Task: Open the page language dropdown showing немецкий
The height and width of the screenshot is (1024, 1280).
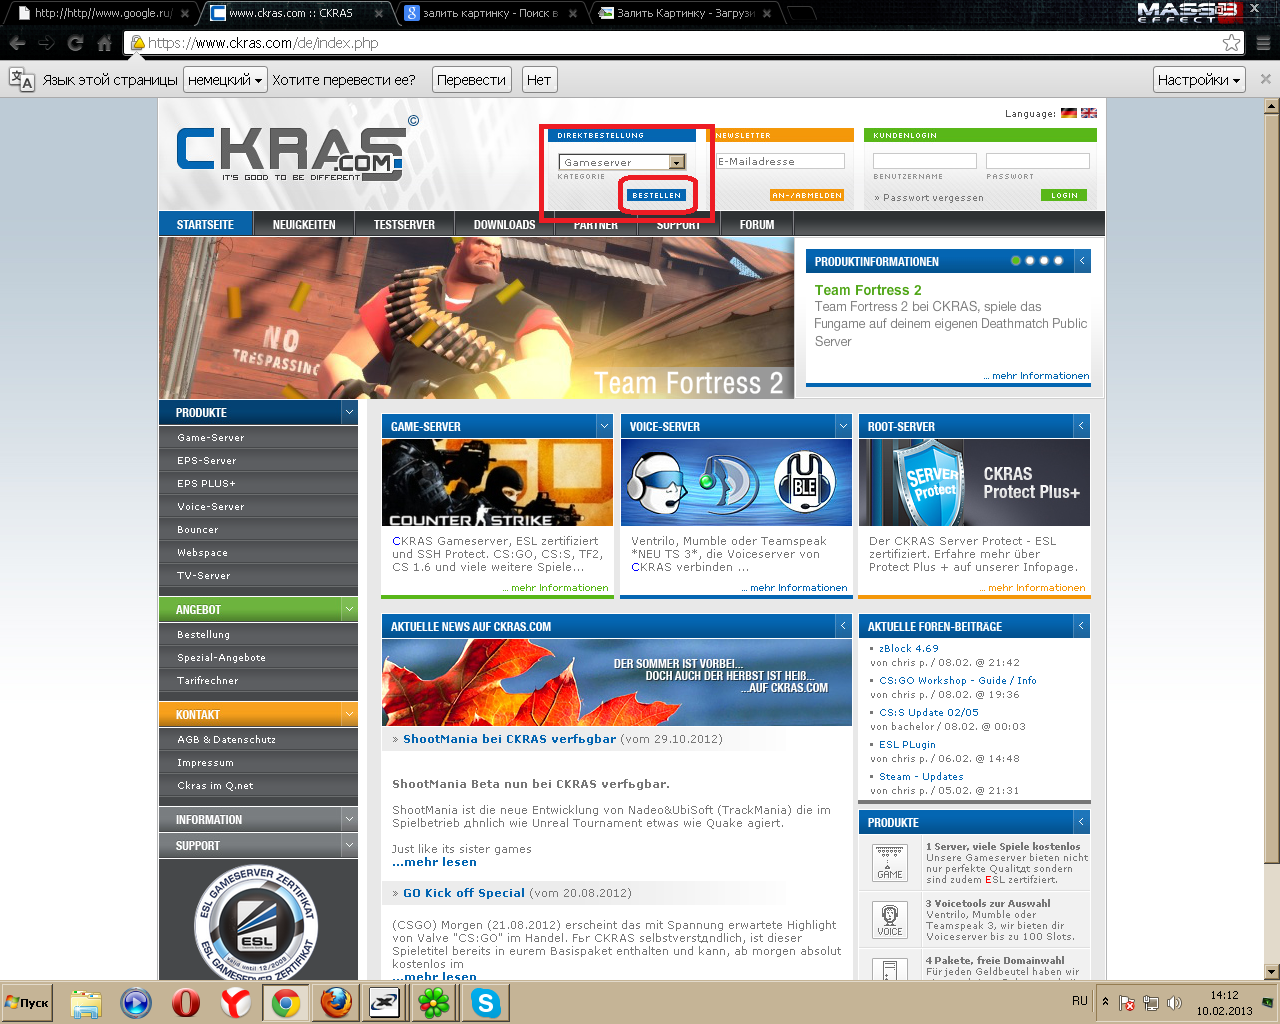Action: click(x=225, y=80)
